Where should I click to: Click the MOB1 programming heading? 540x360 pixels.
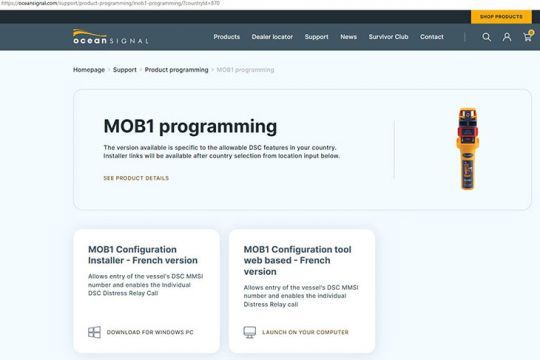coord(190,126)
